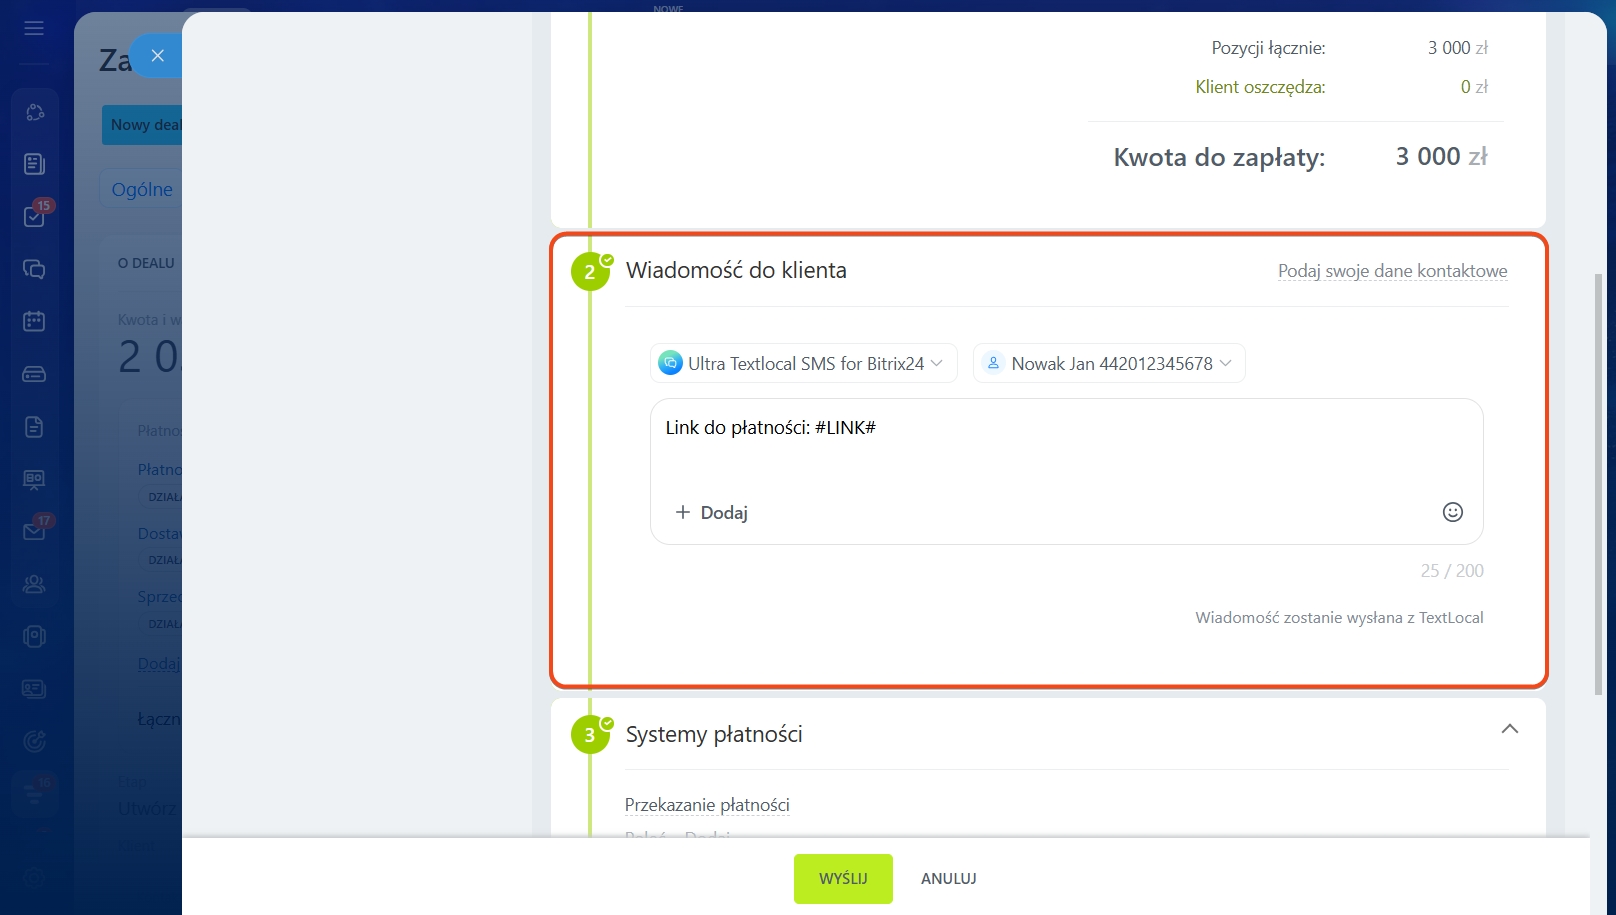Viewport: 1616px width, 915px height.
Task: Open the presentation board sidebar icon
Action: coord(34,479)
